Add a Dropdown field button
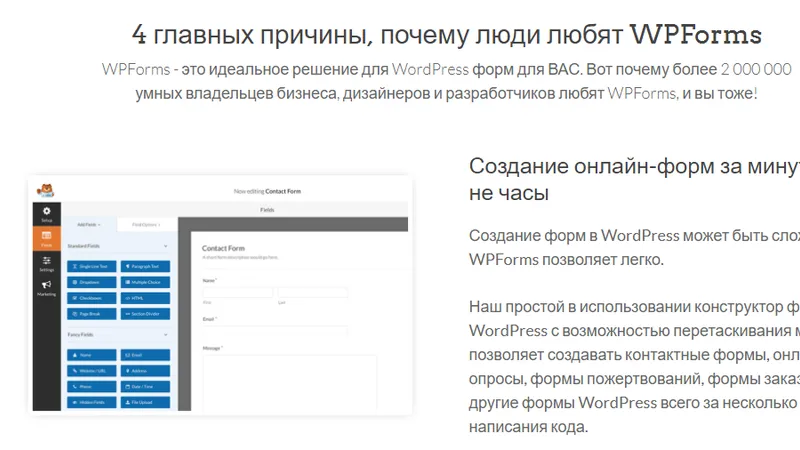Viewport: 800px width, 450px height. (92, 282)
